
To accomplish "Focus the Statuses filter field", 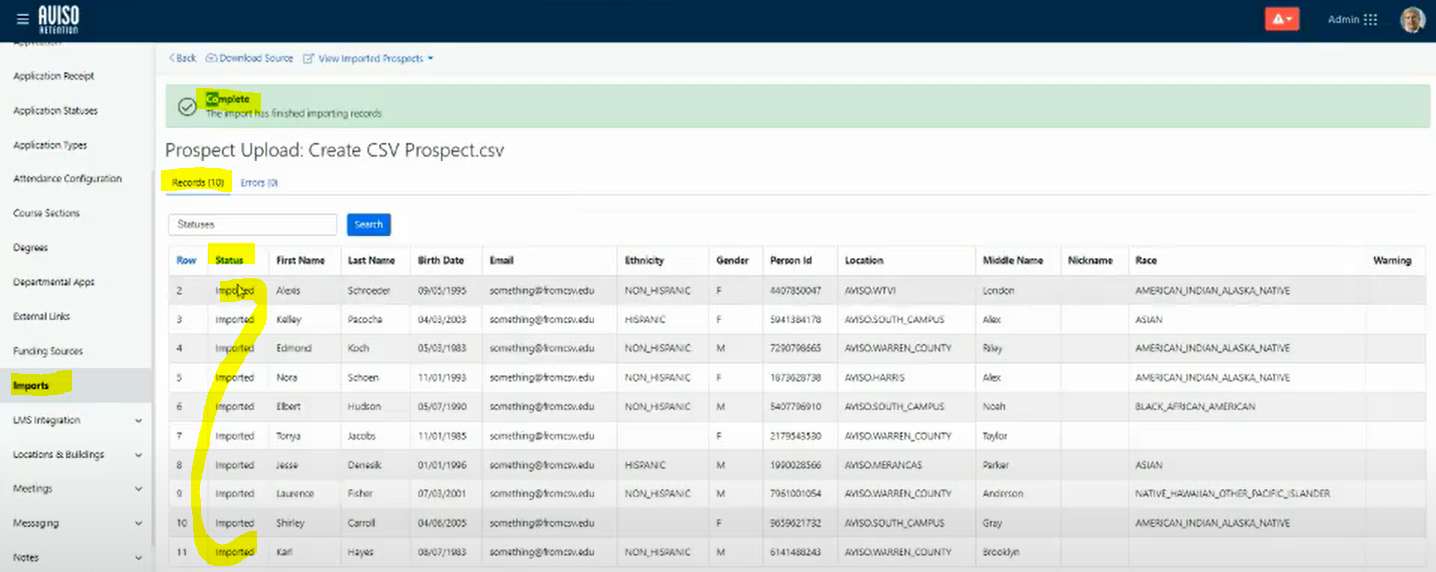I will (252, 224).
